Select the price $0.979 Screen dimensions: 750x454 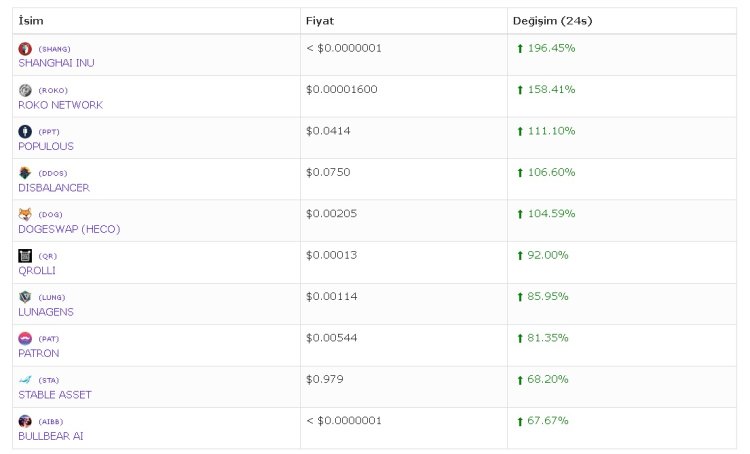tap(325, 379)
